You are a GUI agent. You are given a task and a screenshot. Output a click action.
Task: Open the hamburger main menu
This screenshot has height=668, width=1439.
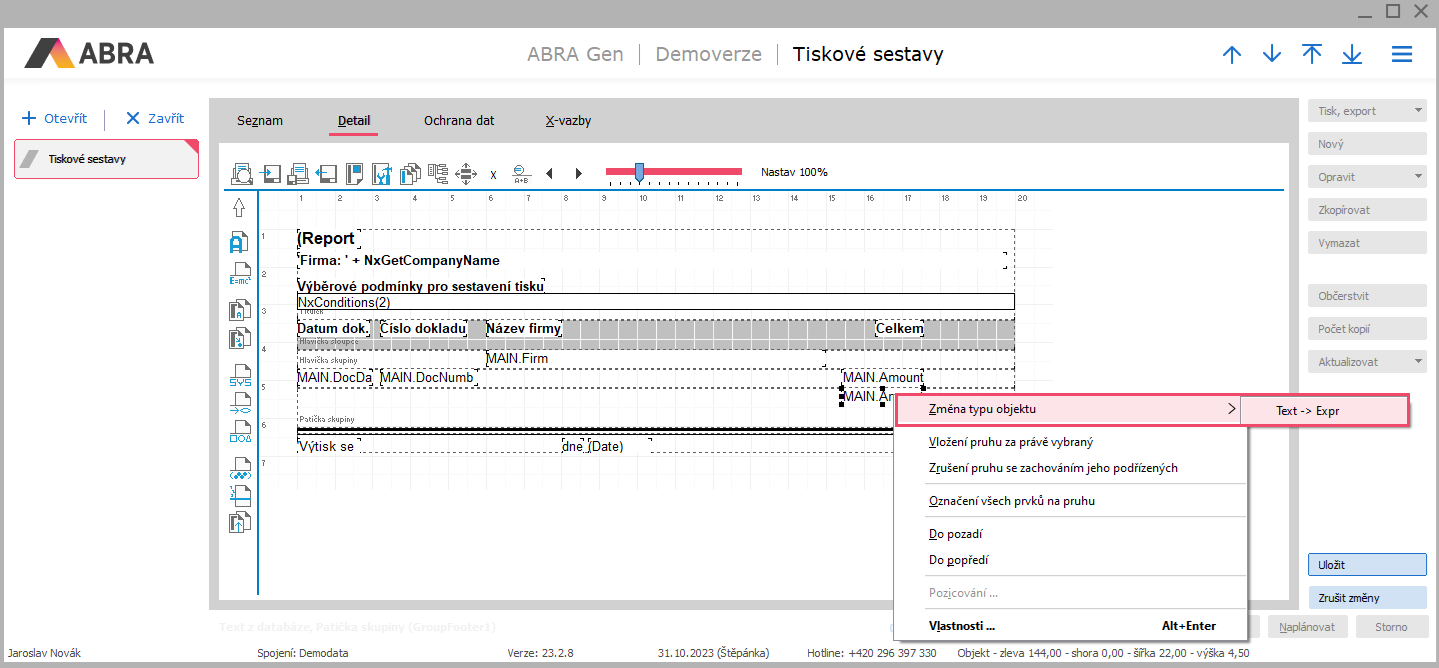pos(1402,54)
